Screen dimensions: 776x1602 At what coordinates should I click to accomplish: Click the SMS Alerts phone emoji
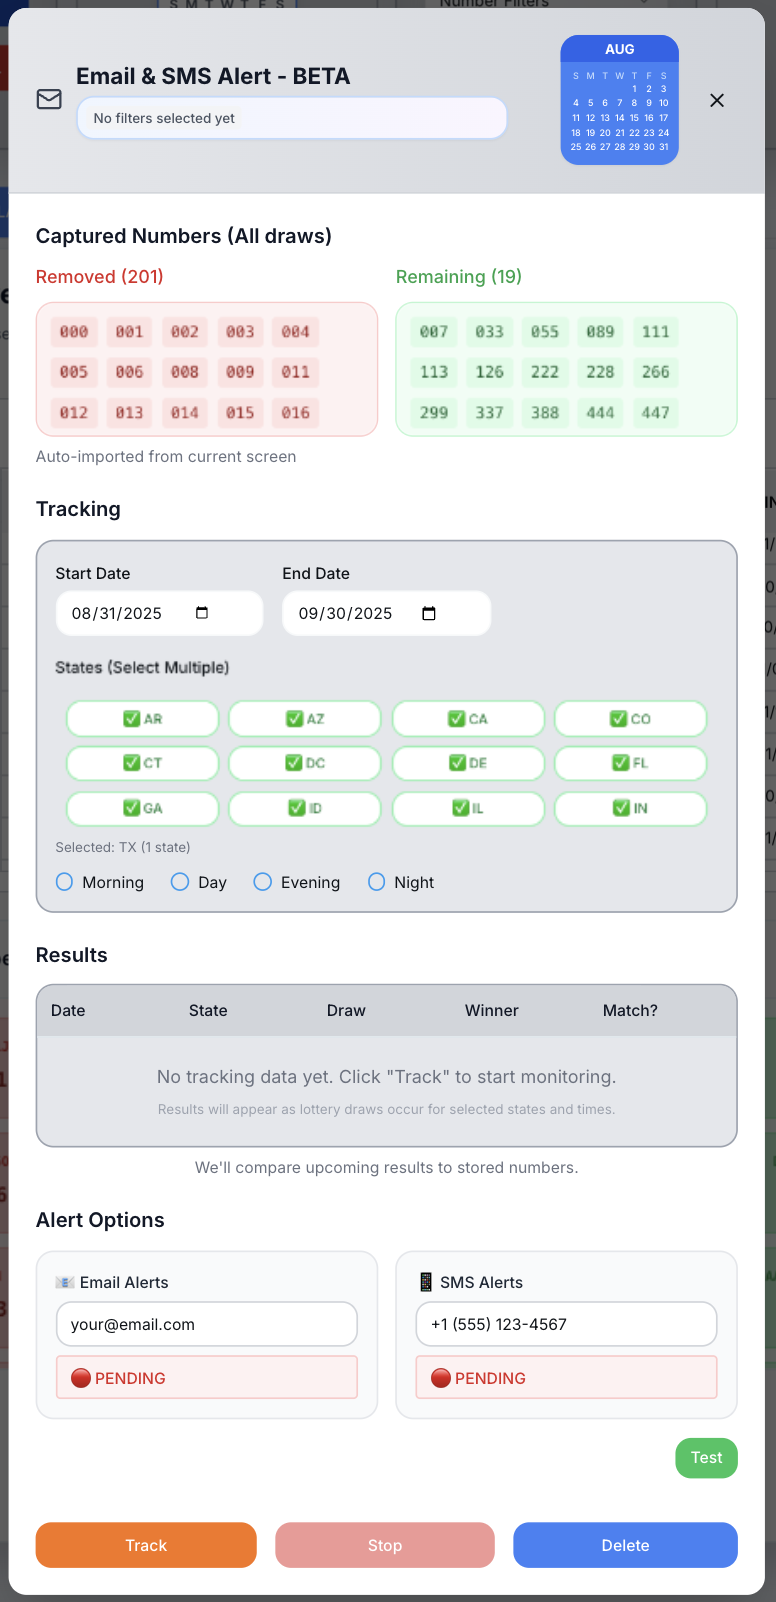[426, 1282]
